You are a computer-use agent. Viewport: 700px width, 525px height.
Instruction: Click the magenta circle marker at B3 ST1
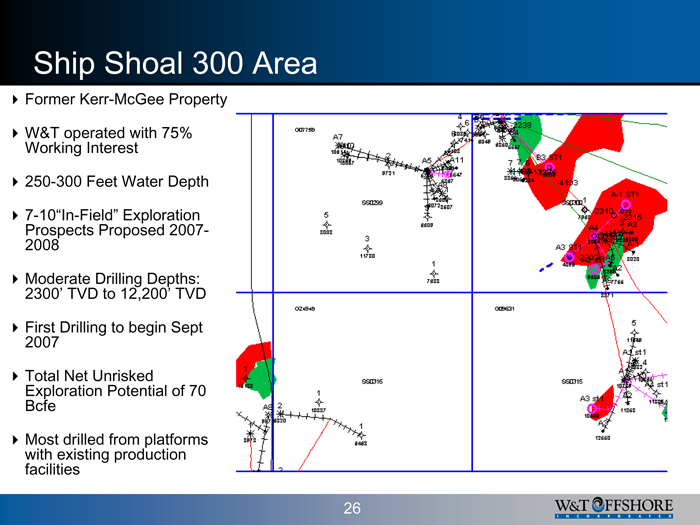point(549,168)
